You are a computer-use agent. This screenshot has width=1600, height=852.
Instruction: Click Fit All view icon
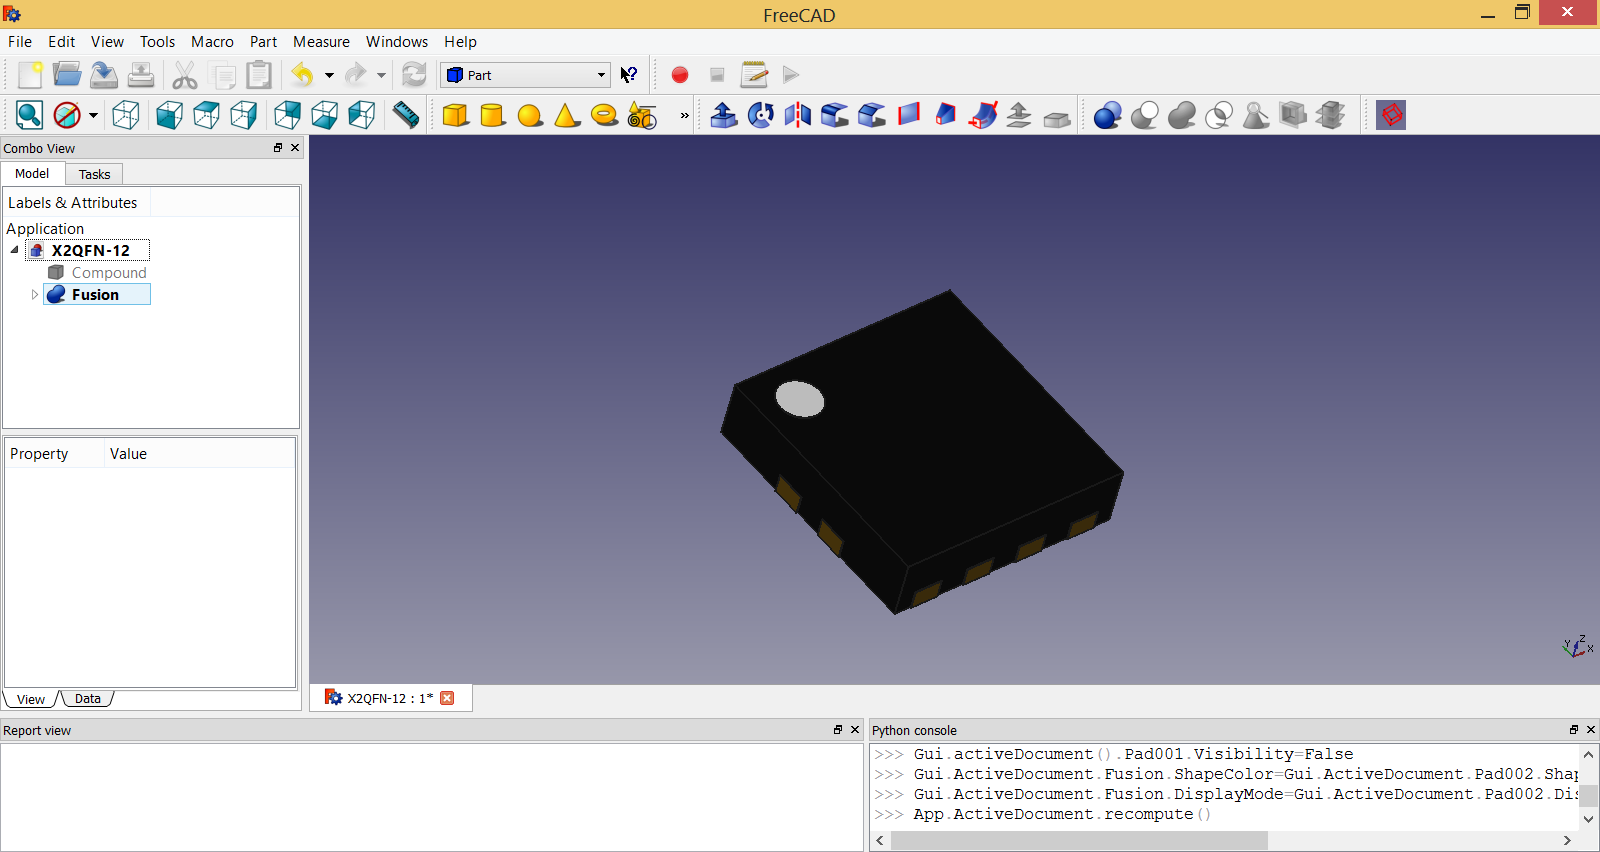click(29, 115)
